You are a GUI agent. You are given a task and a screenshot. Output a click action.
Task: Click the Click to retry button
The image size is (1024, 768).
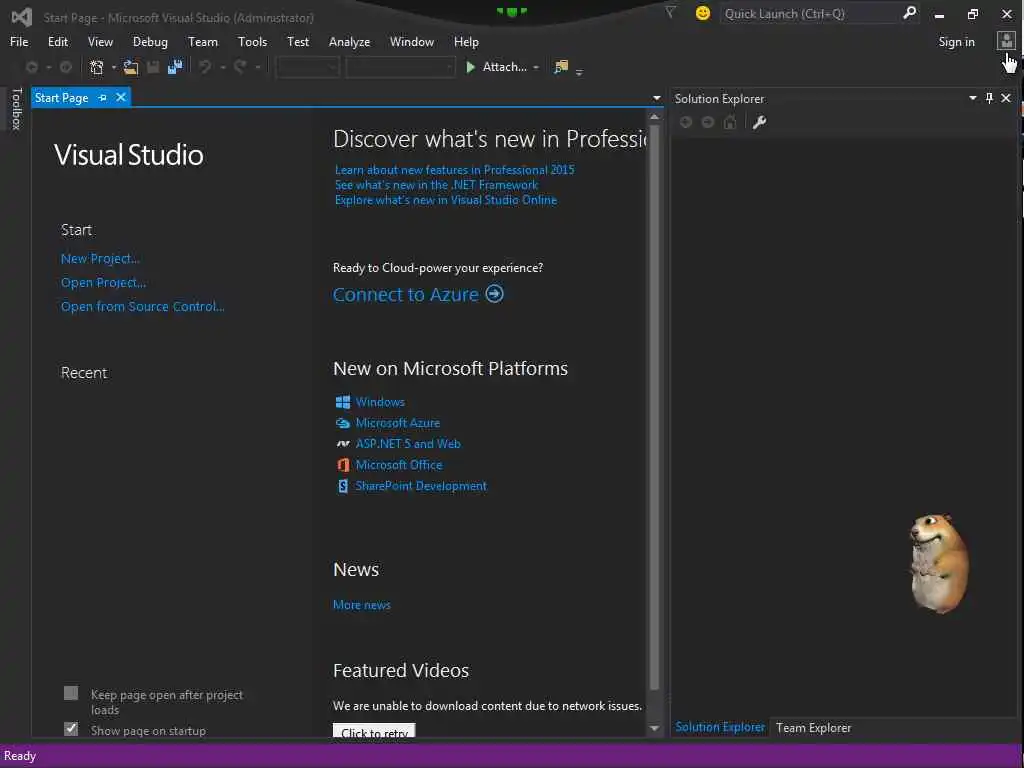point(374,731)
